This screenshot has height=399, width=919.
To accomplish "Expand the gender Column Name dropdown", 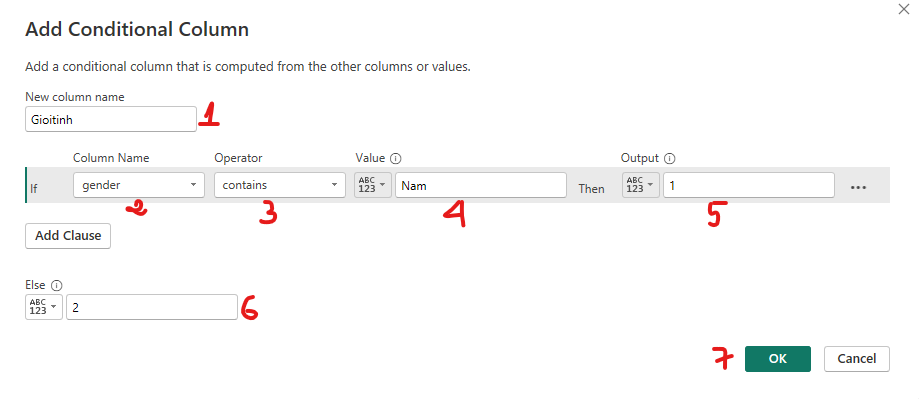I will 139,185.
